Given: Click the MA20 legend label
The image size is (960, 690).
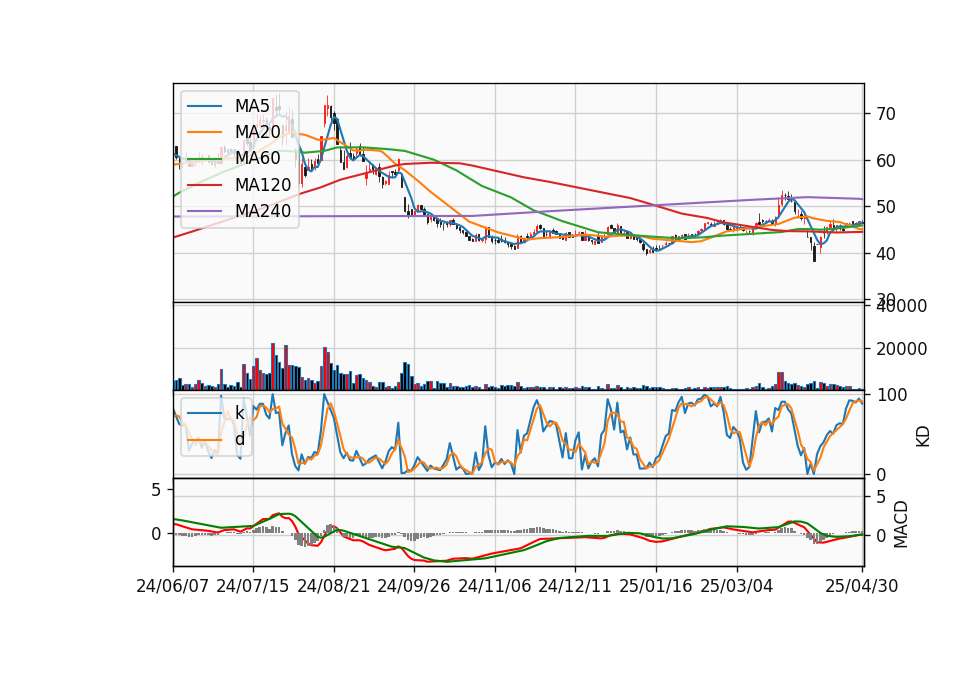Looking at the screenshot, I should point(257,132).
